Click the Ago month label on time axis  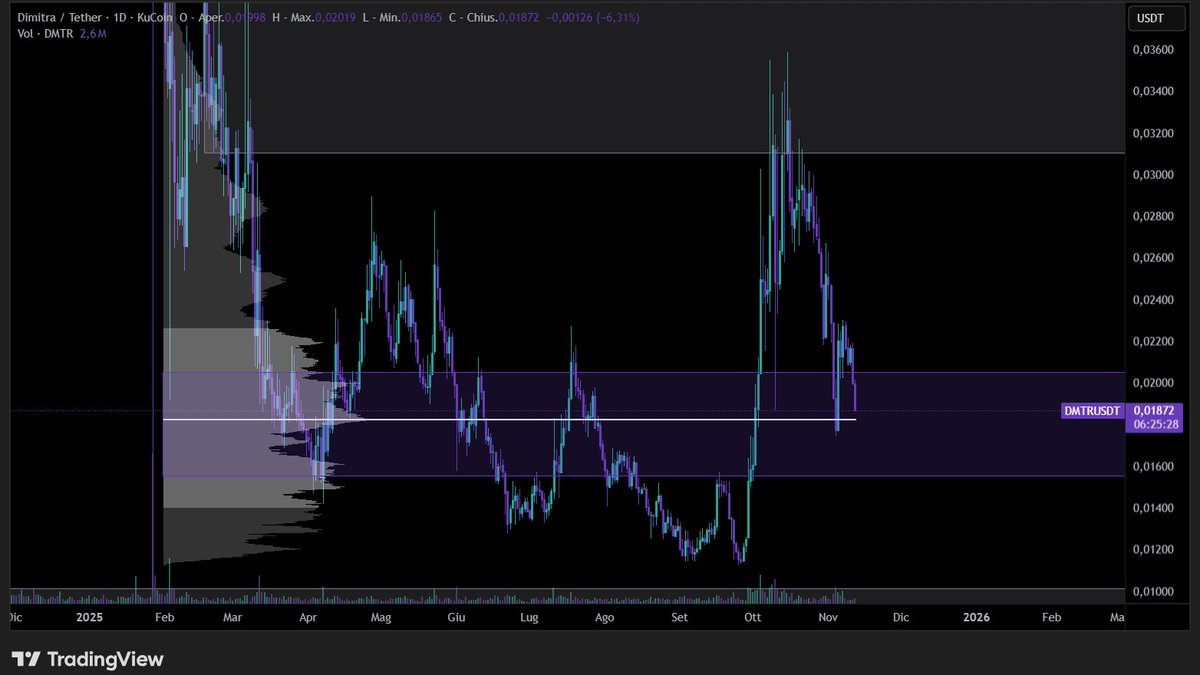tap(604, 617)
